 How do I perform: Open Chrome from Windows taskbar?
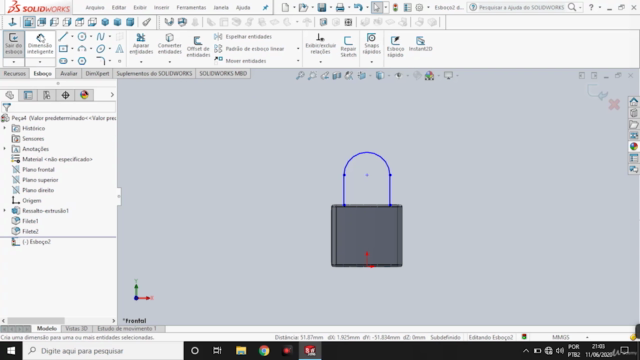(x=264, y=351)
